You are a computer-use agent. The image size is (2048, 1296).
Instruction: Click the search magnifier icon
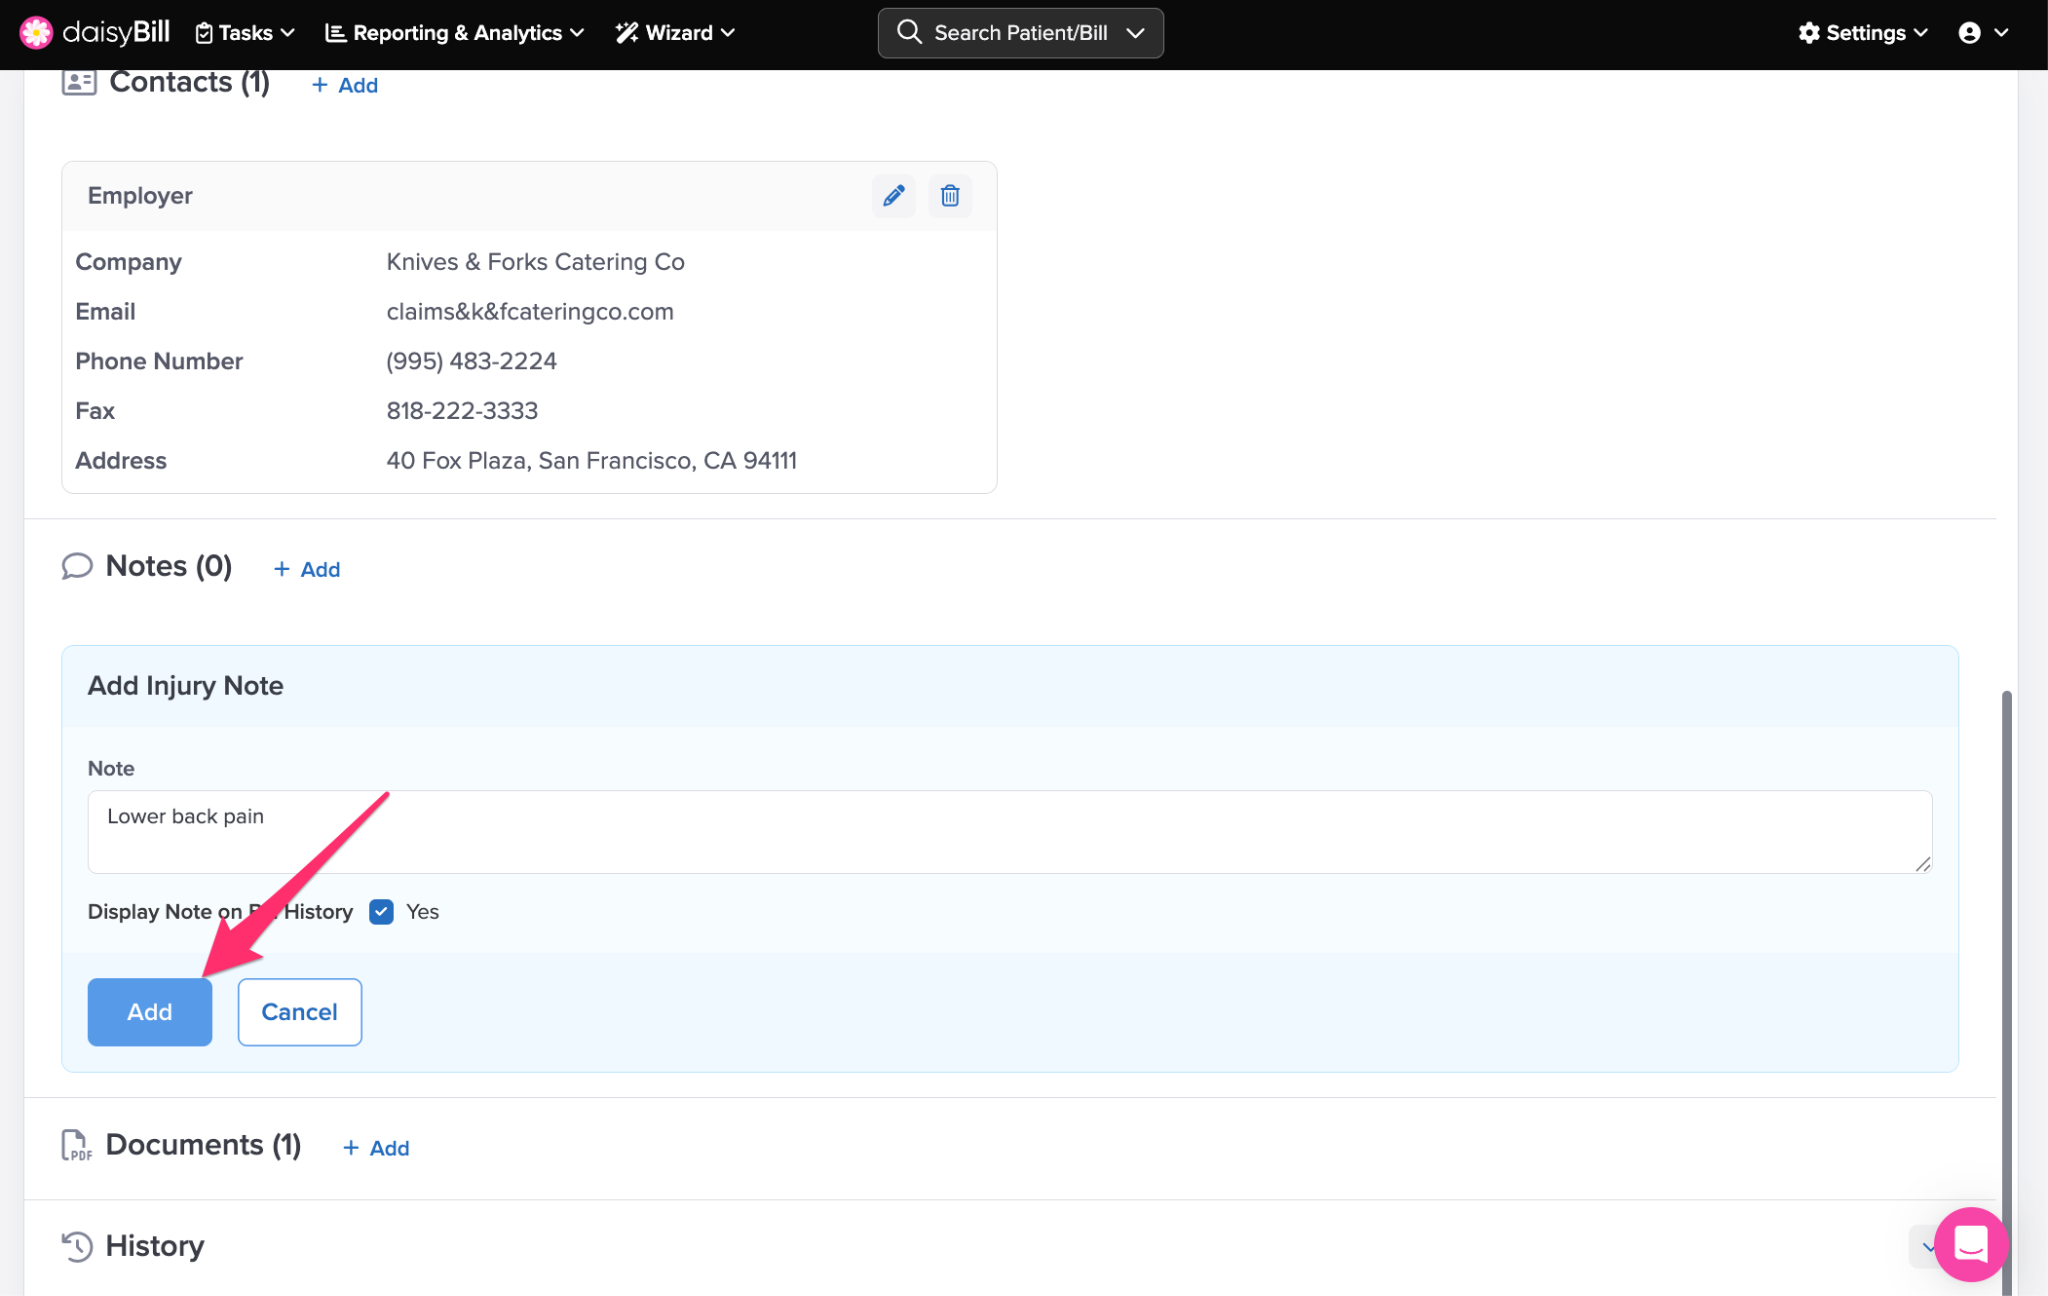click(908, 33)
